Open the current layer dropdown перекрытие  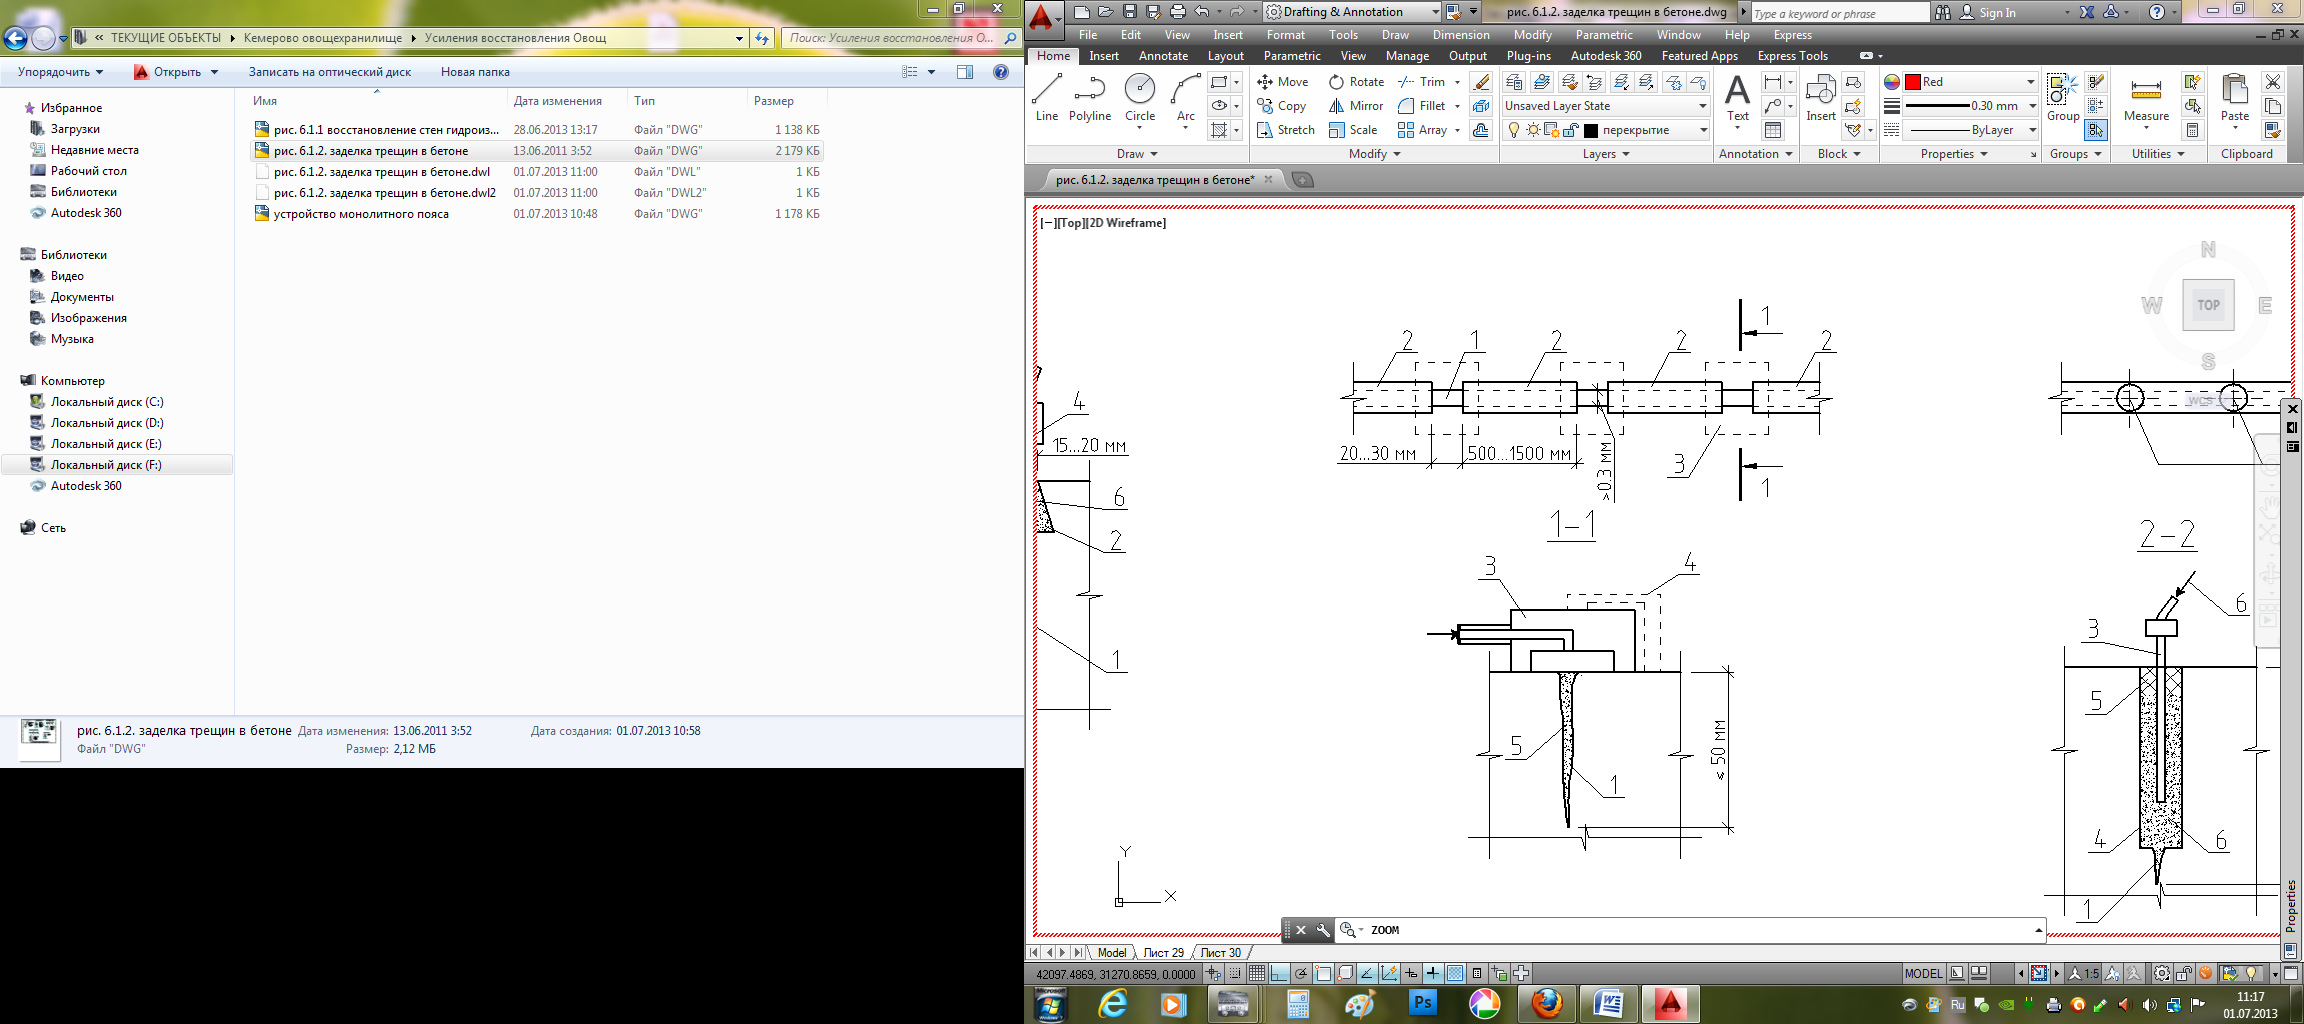pos(1606,130)
